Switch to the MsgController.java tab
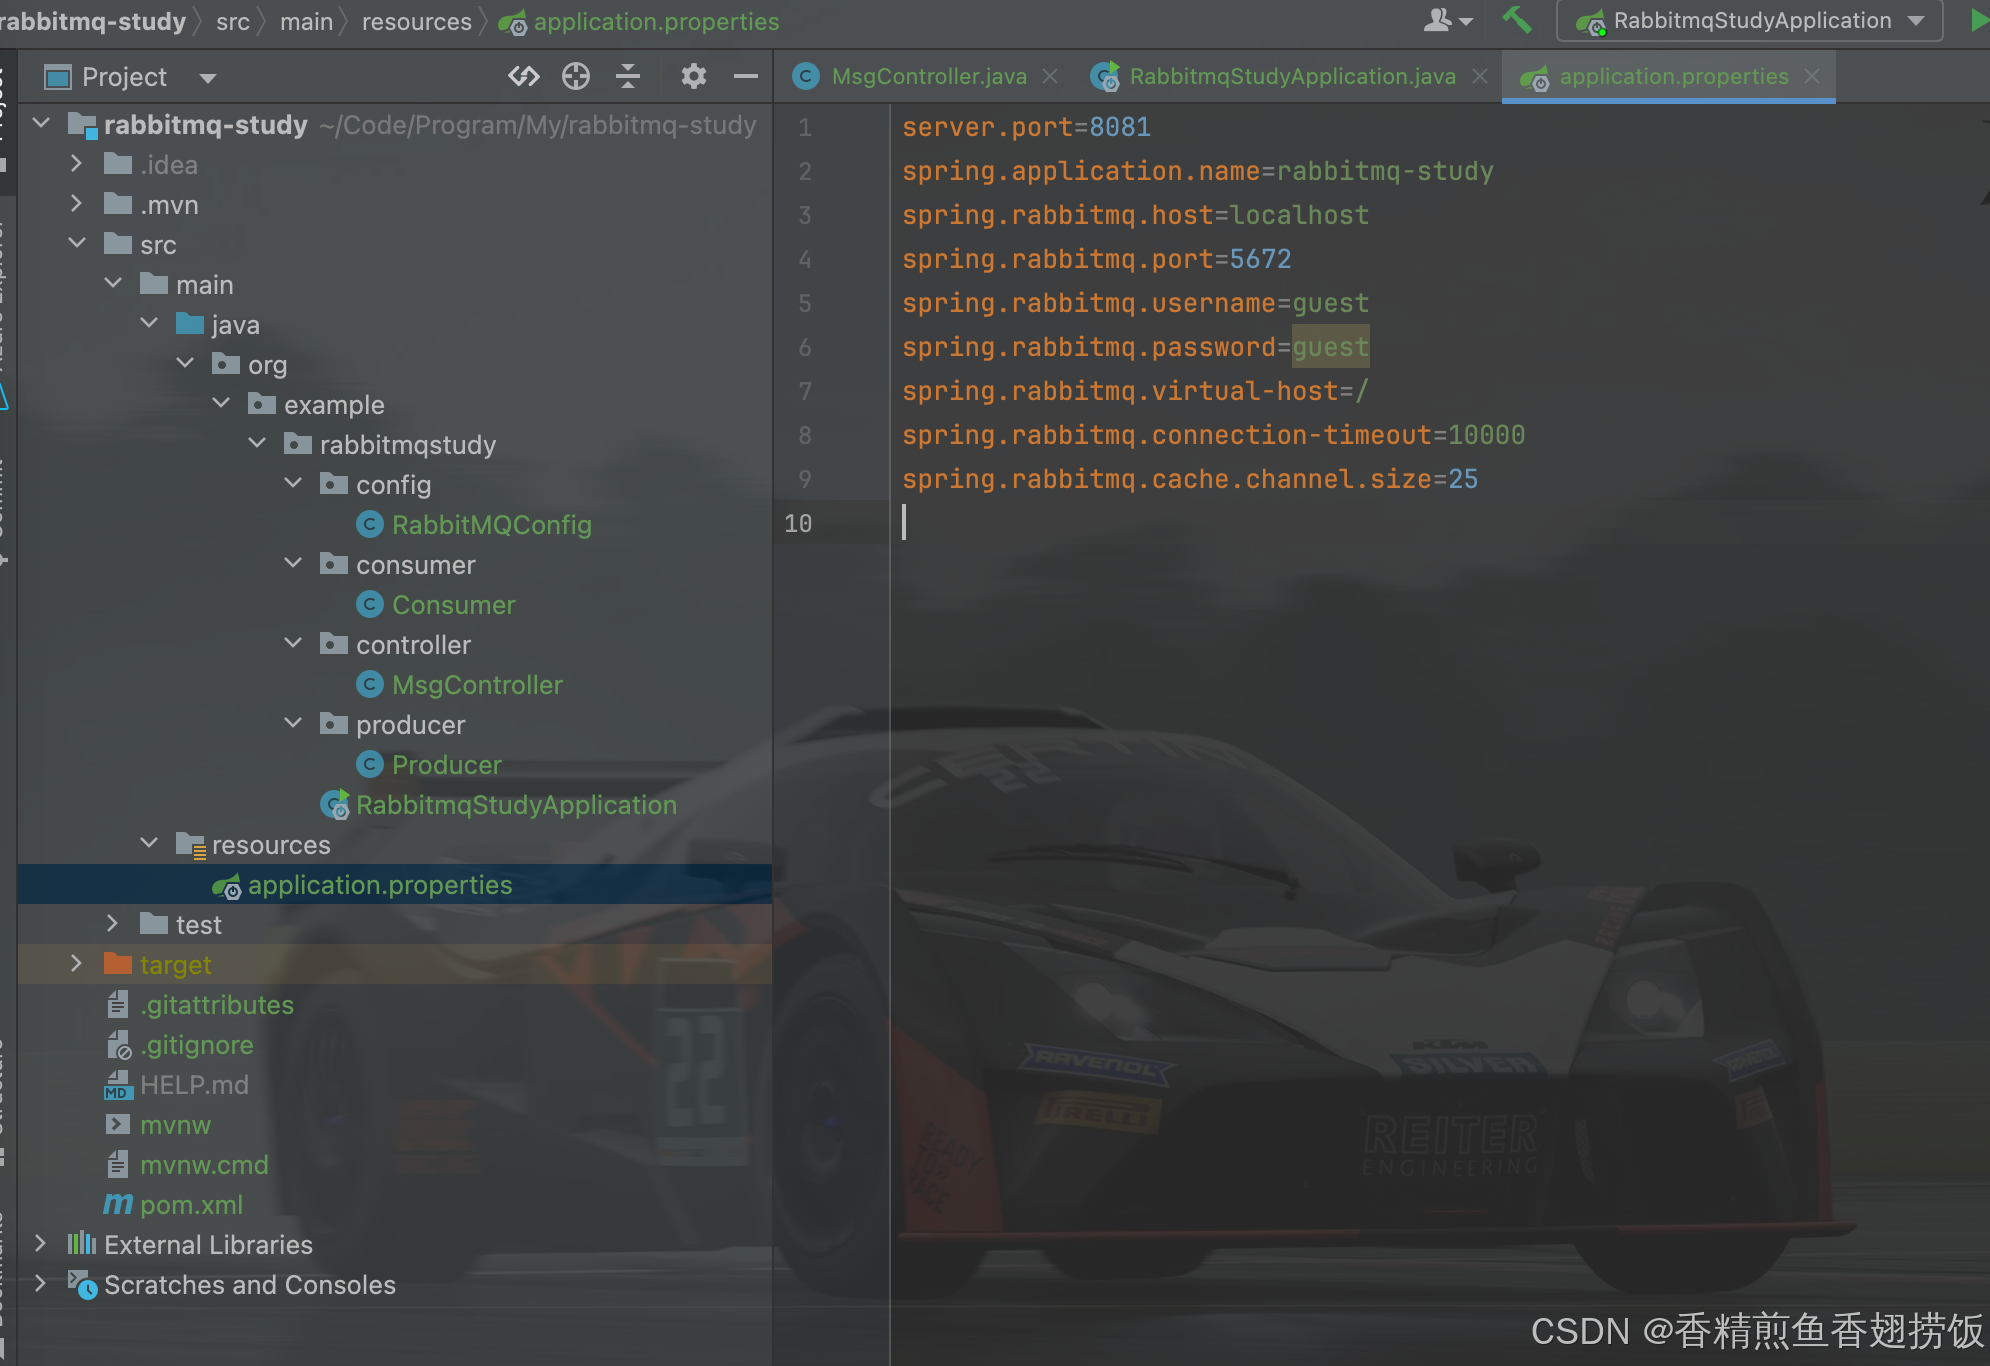This screenshot has width=1990, height=1366. (928, 76)
